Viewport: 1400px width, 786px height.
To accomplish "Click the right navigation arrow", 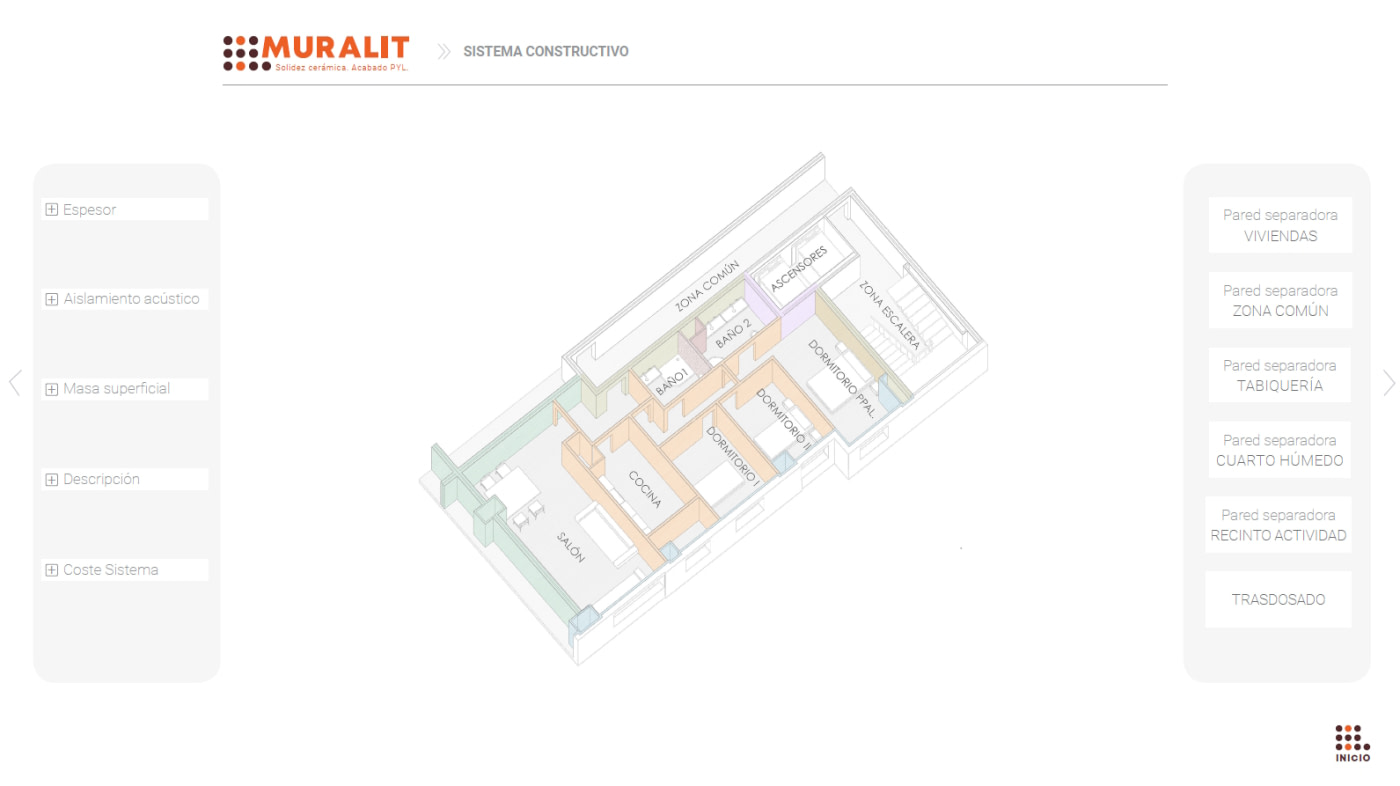I will tap(1388, 383).
